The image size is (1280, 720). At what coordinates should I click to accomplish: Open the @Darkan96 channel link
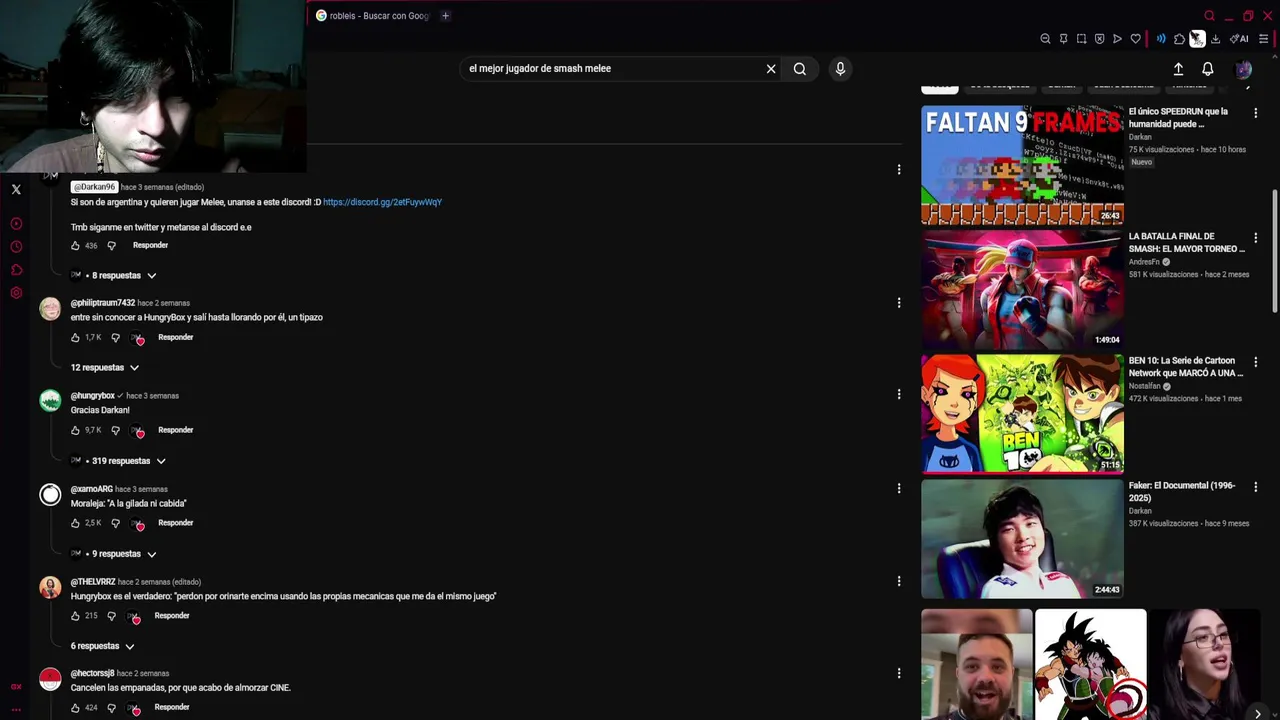click(95, 187)
